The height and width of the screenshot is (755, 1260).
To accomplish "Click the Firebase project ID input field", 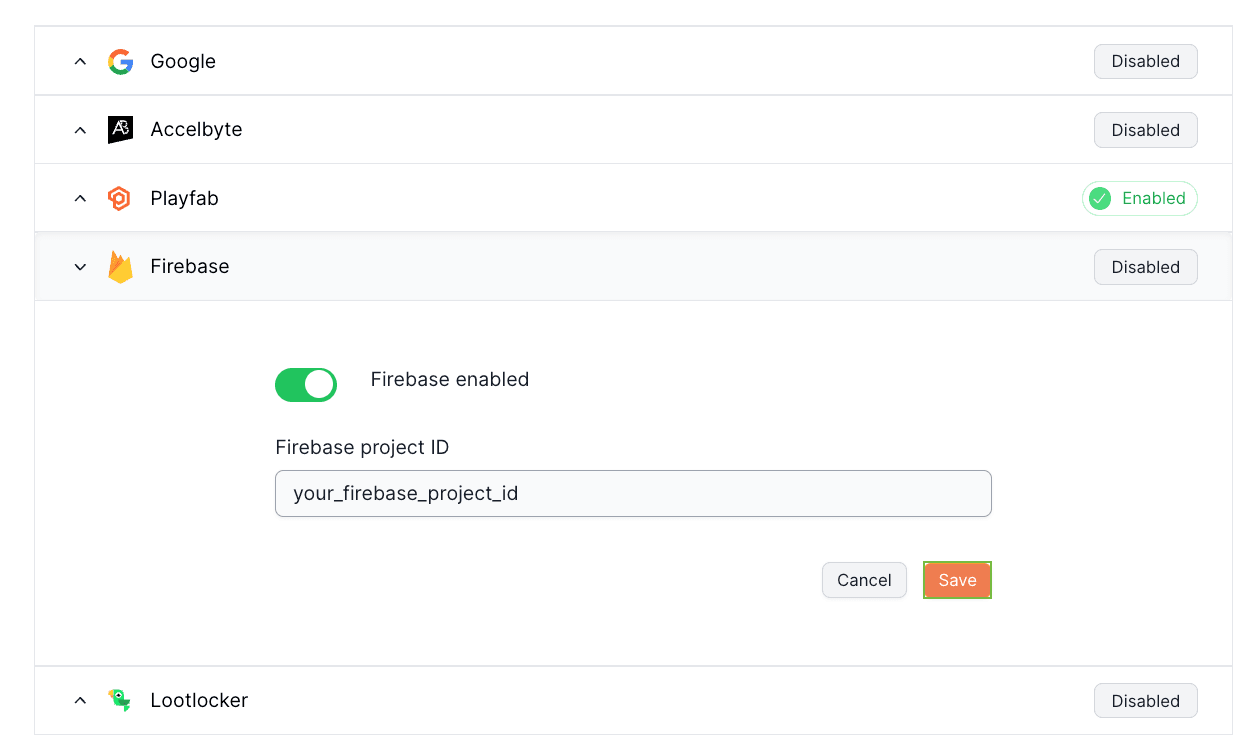I will click(x=633, y=493).
